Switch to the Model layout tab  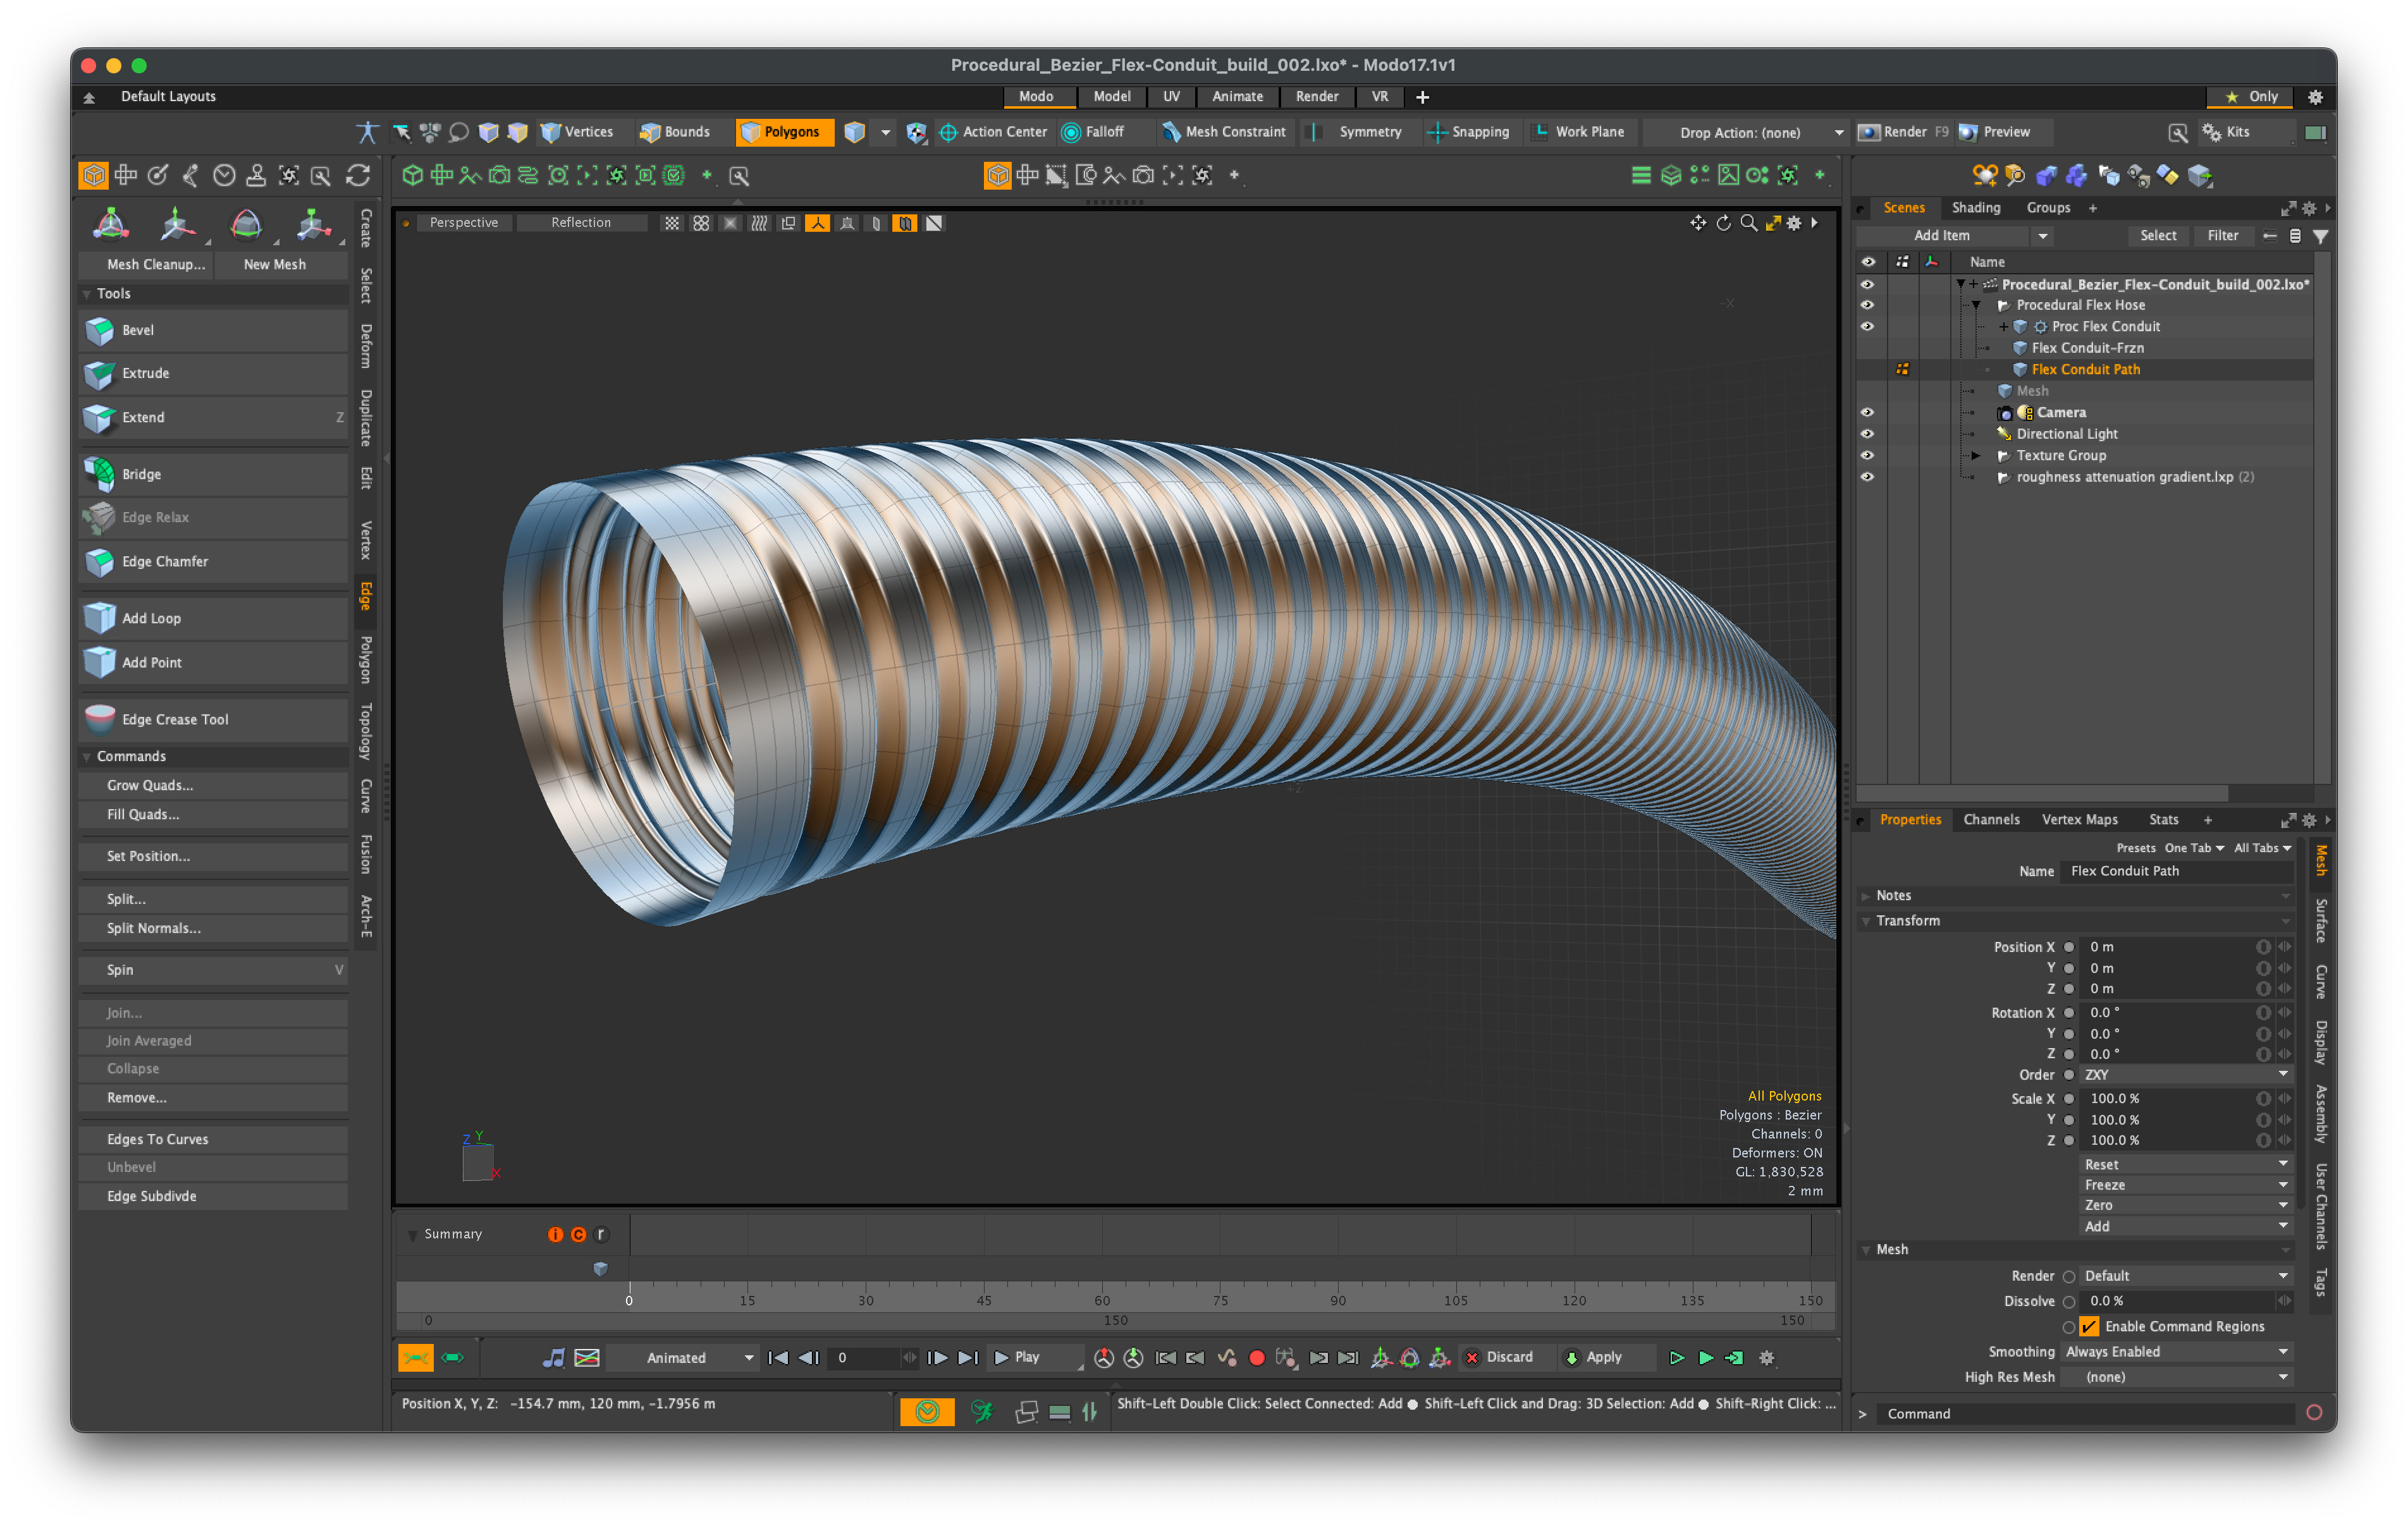point(1111,97)
